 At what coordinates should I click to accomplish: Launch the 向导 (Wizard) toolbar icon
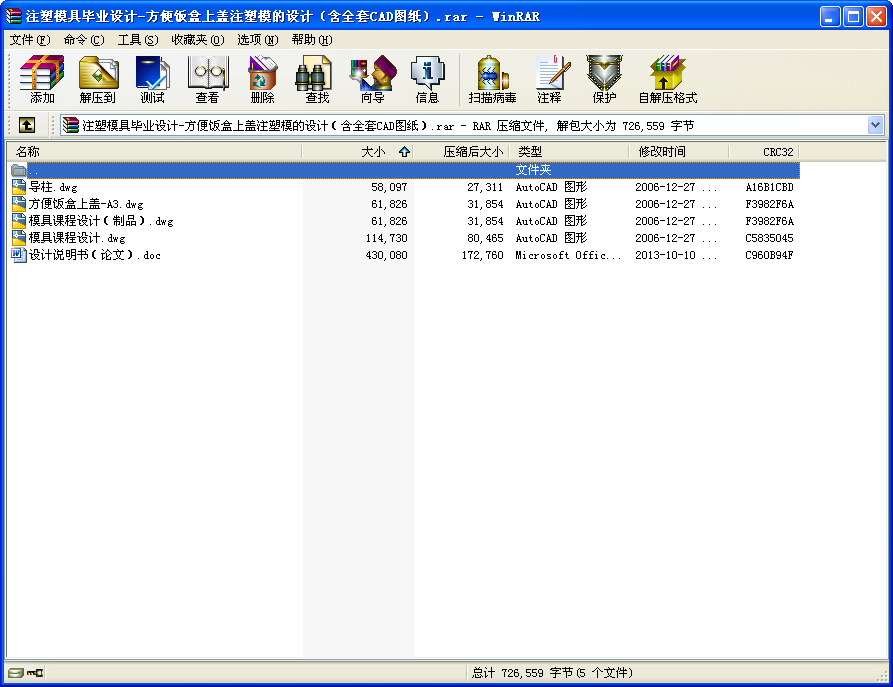372,80
